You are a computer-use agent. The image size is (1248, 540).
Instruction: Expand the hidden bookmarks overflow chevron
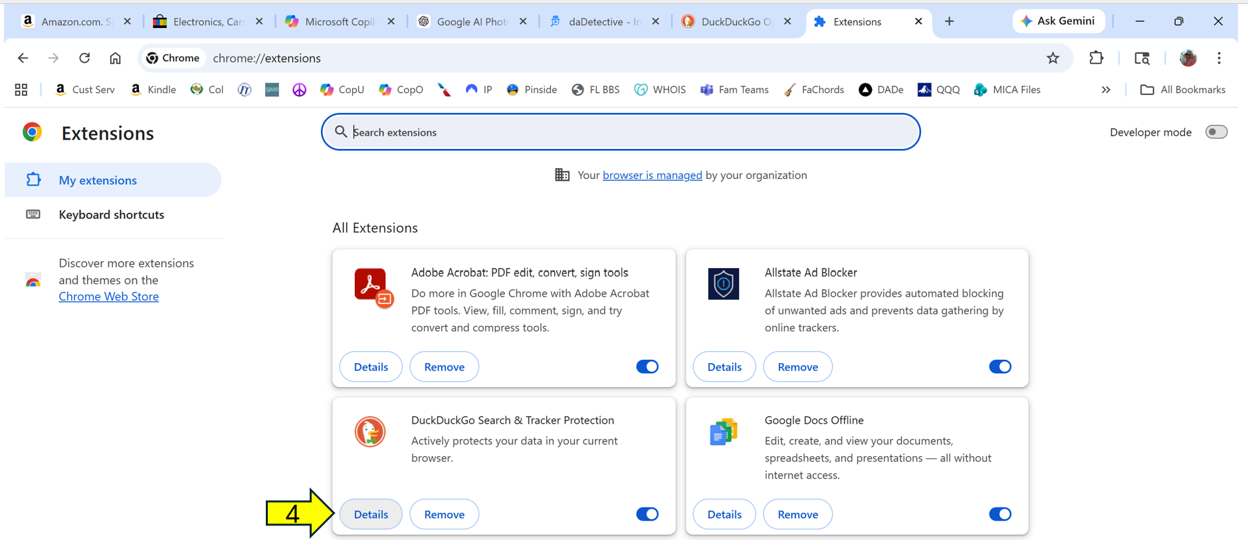(x=1106, y=90)
